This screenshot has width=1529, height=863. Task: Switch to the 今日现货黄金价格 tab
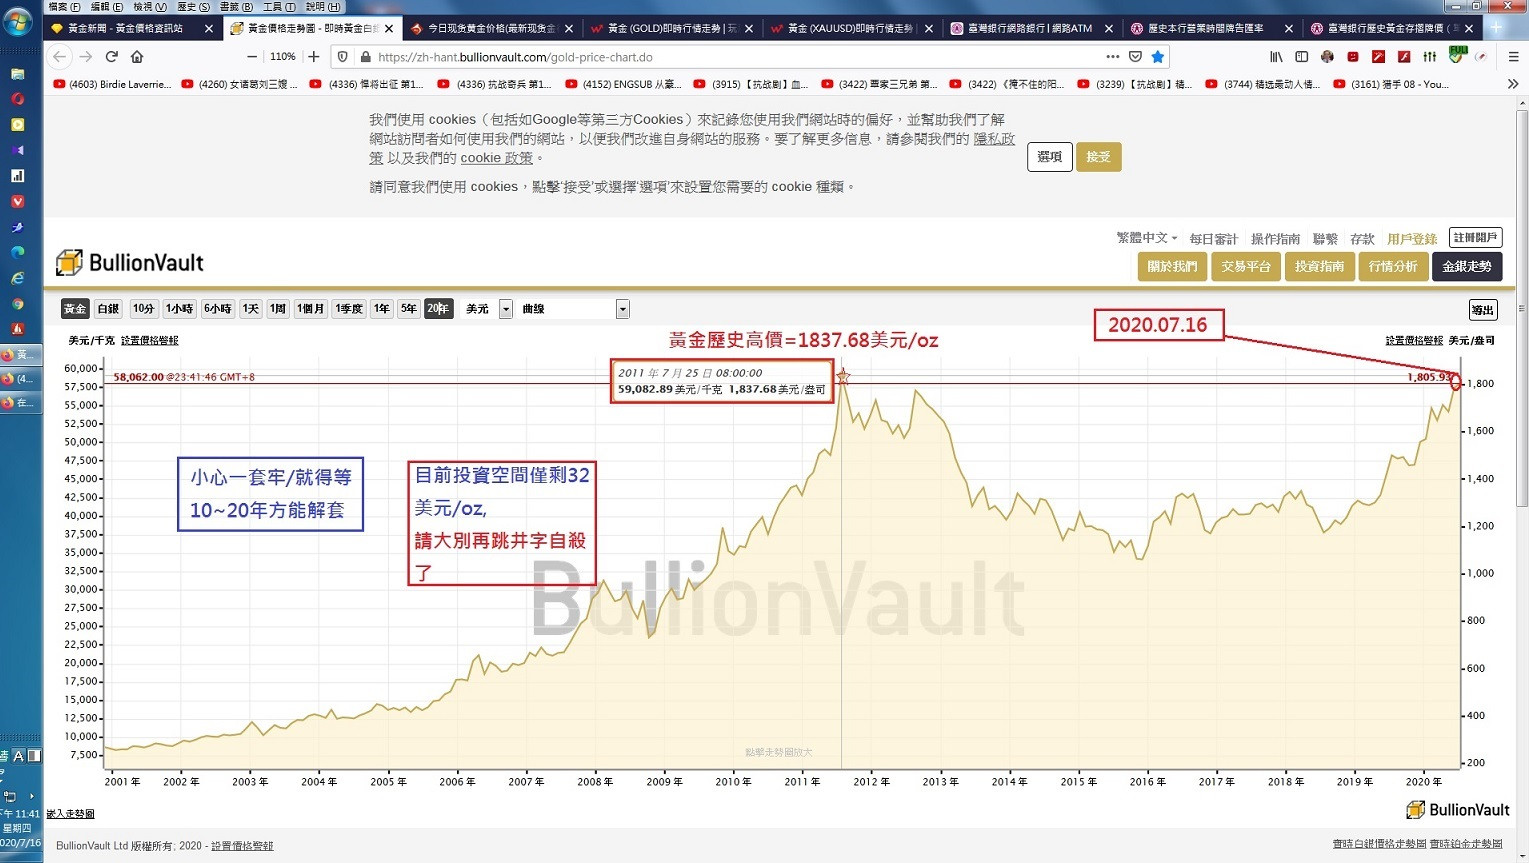[x=493, y=29]
